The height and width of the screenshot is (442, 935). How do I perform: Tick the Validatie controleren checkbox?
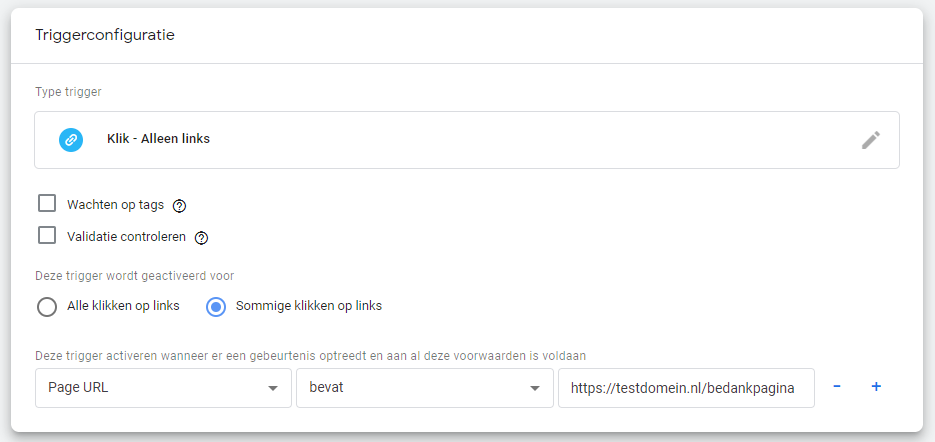tap(47, 236)
